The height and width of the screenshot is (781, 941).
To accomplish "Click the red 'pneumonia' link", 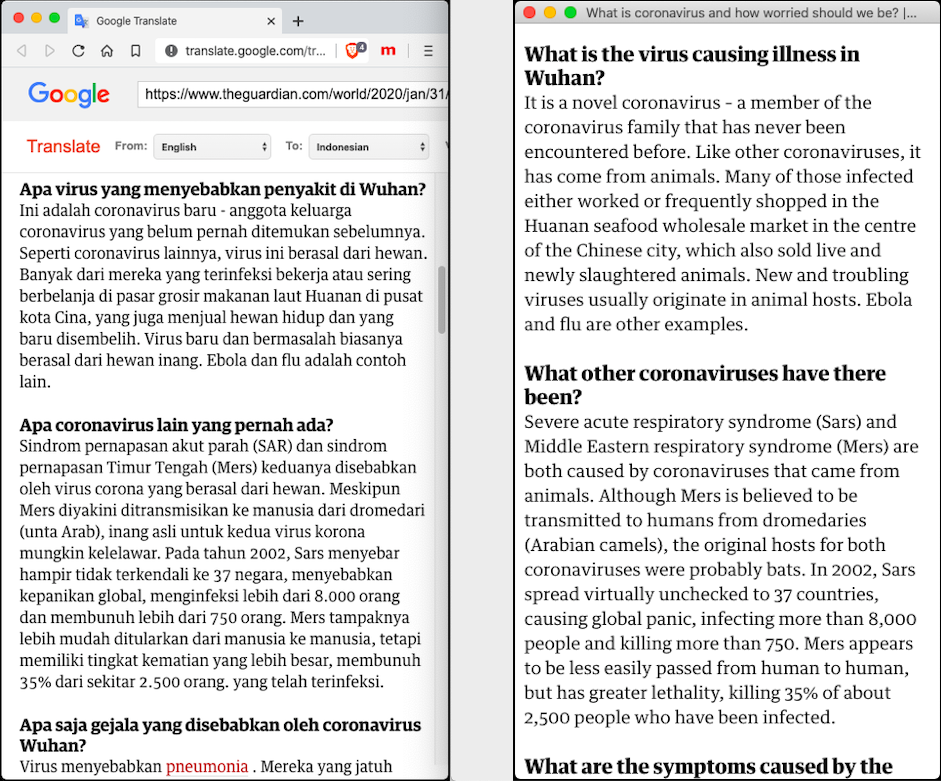I will pos(206,767).
